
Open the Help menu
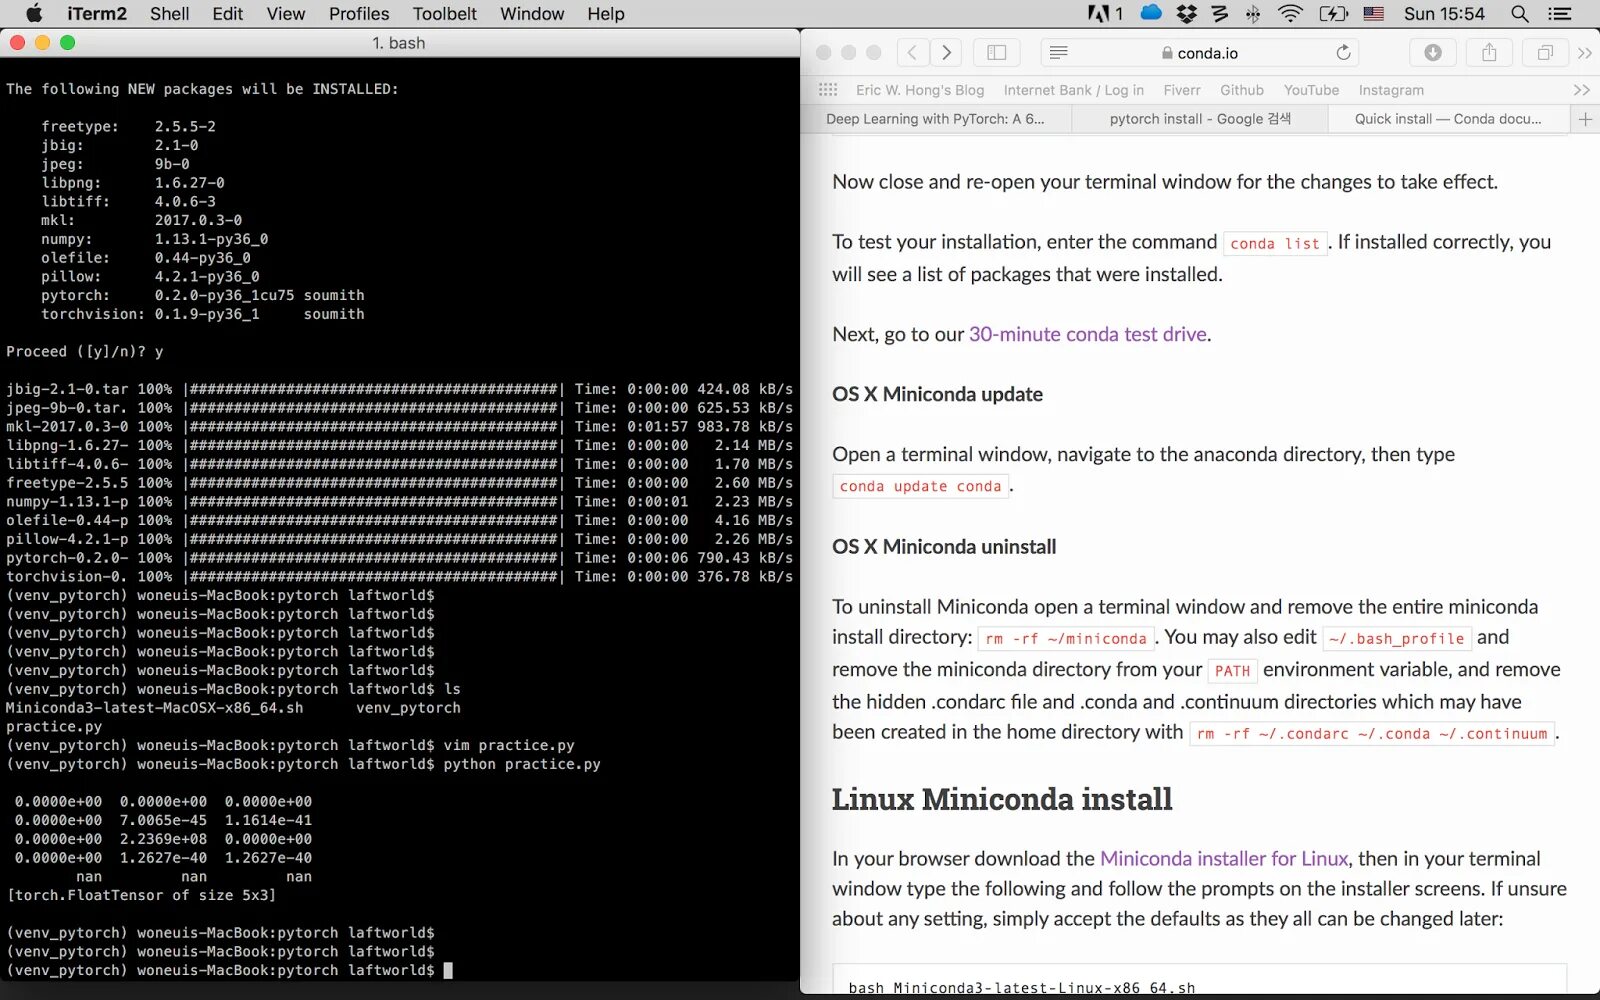605,14
